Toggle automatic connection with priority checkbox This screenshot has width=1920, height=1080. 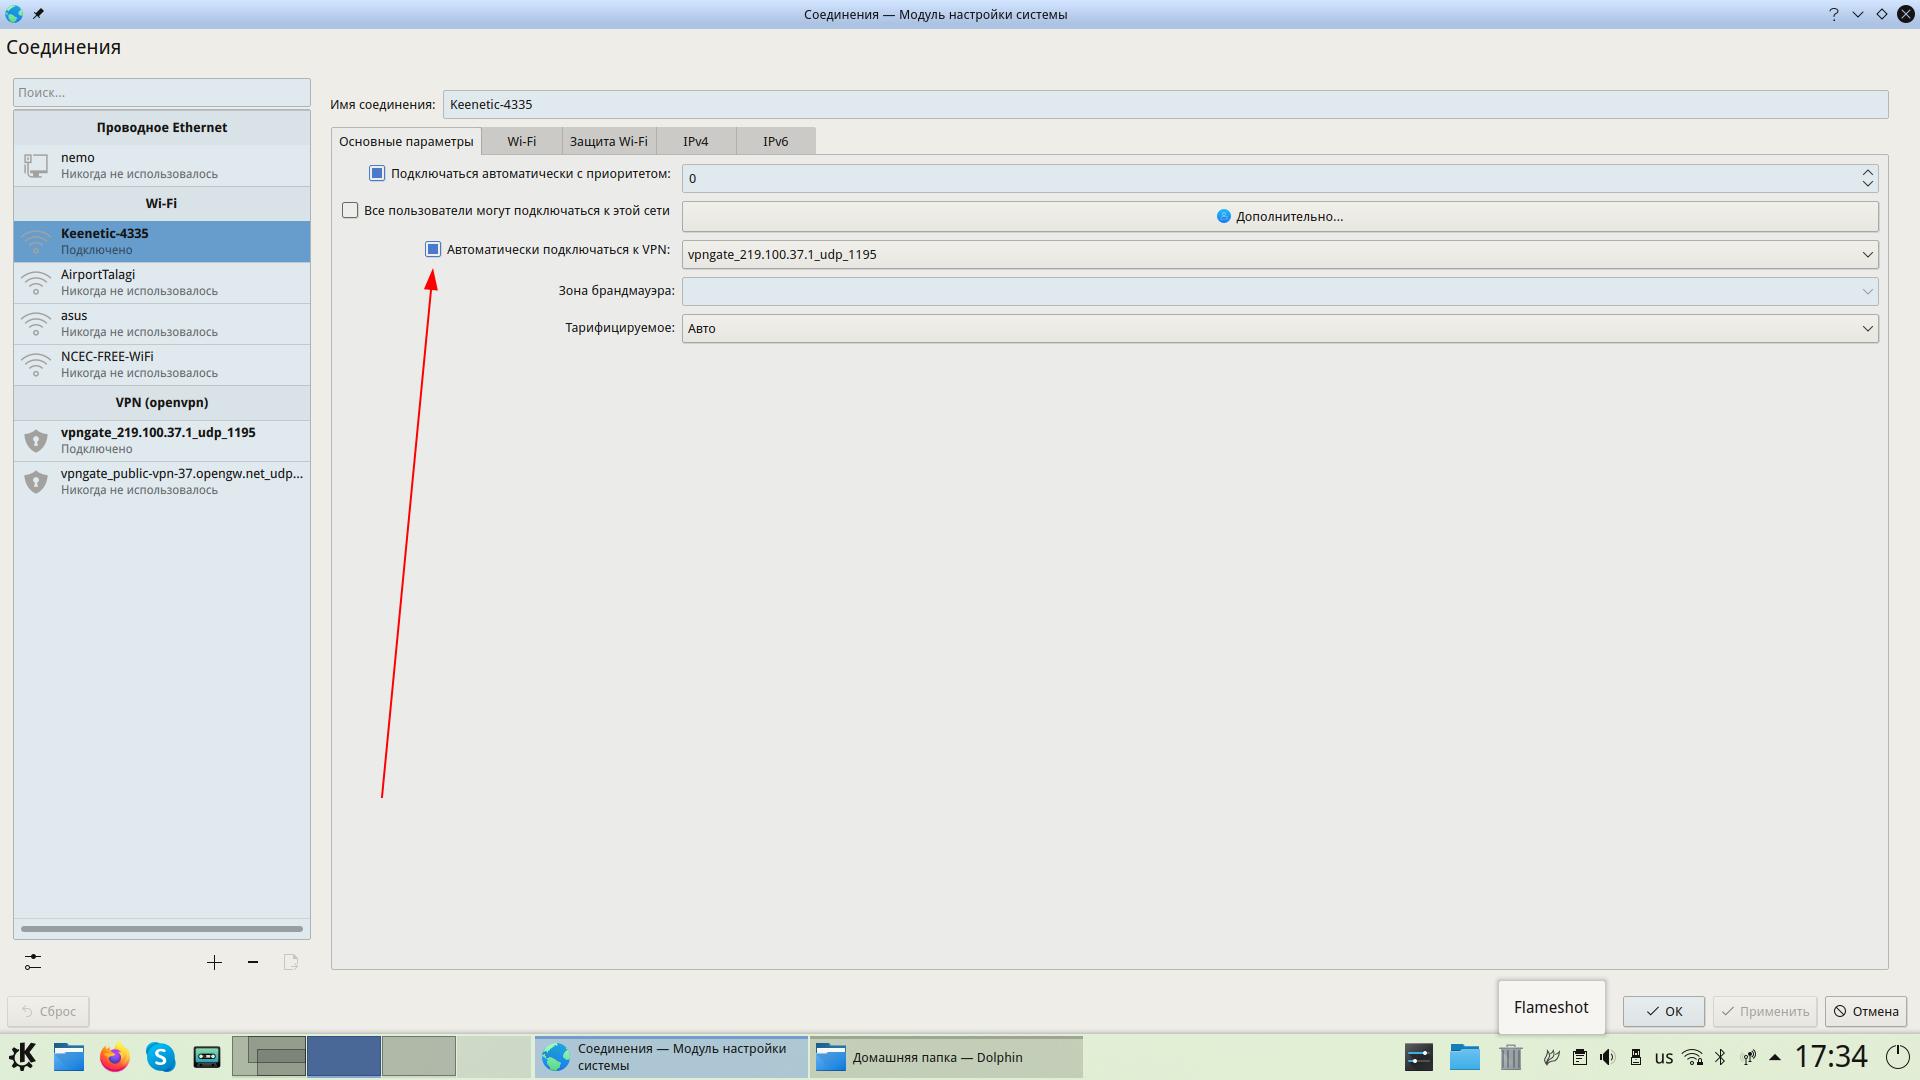pyautogui.click(x=377, y=174)
